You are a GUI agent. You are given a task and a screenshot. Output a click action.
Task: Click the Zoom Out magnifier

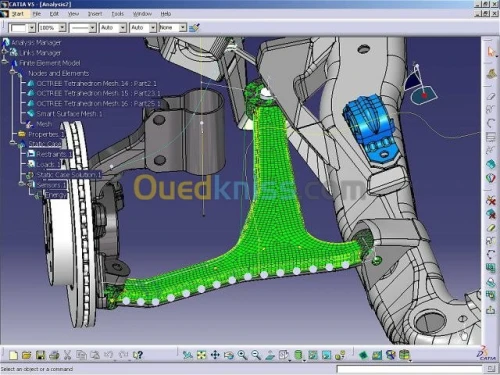pyautogui.click(x=256, y=355)
